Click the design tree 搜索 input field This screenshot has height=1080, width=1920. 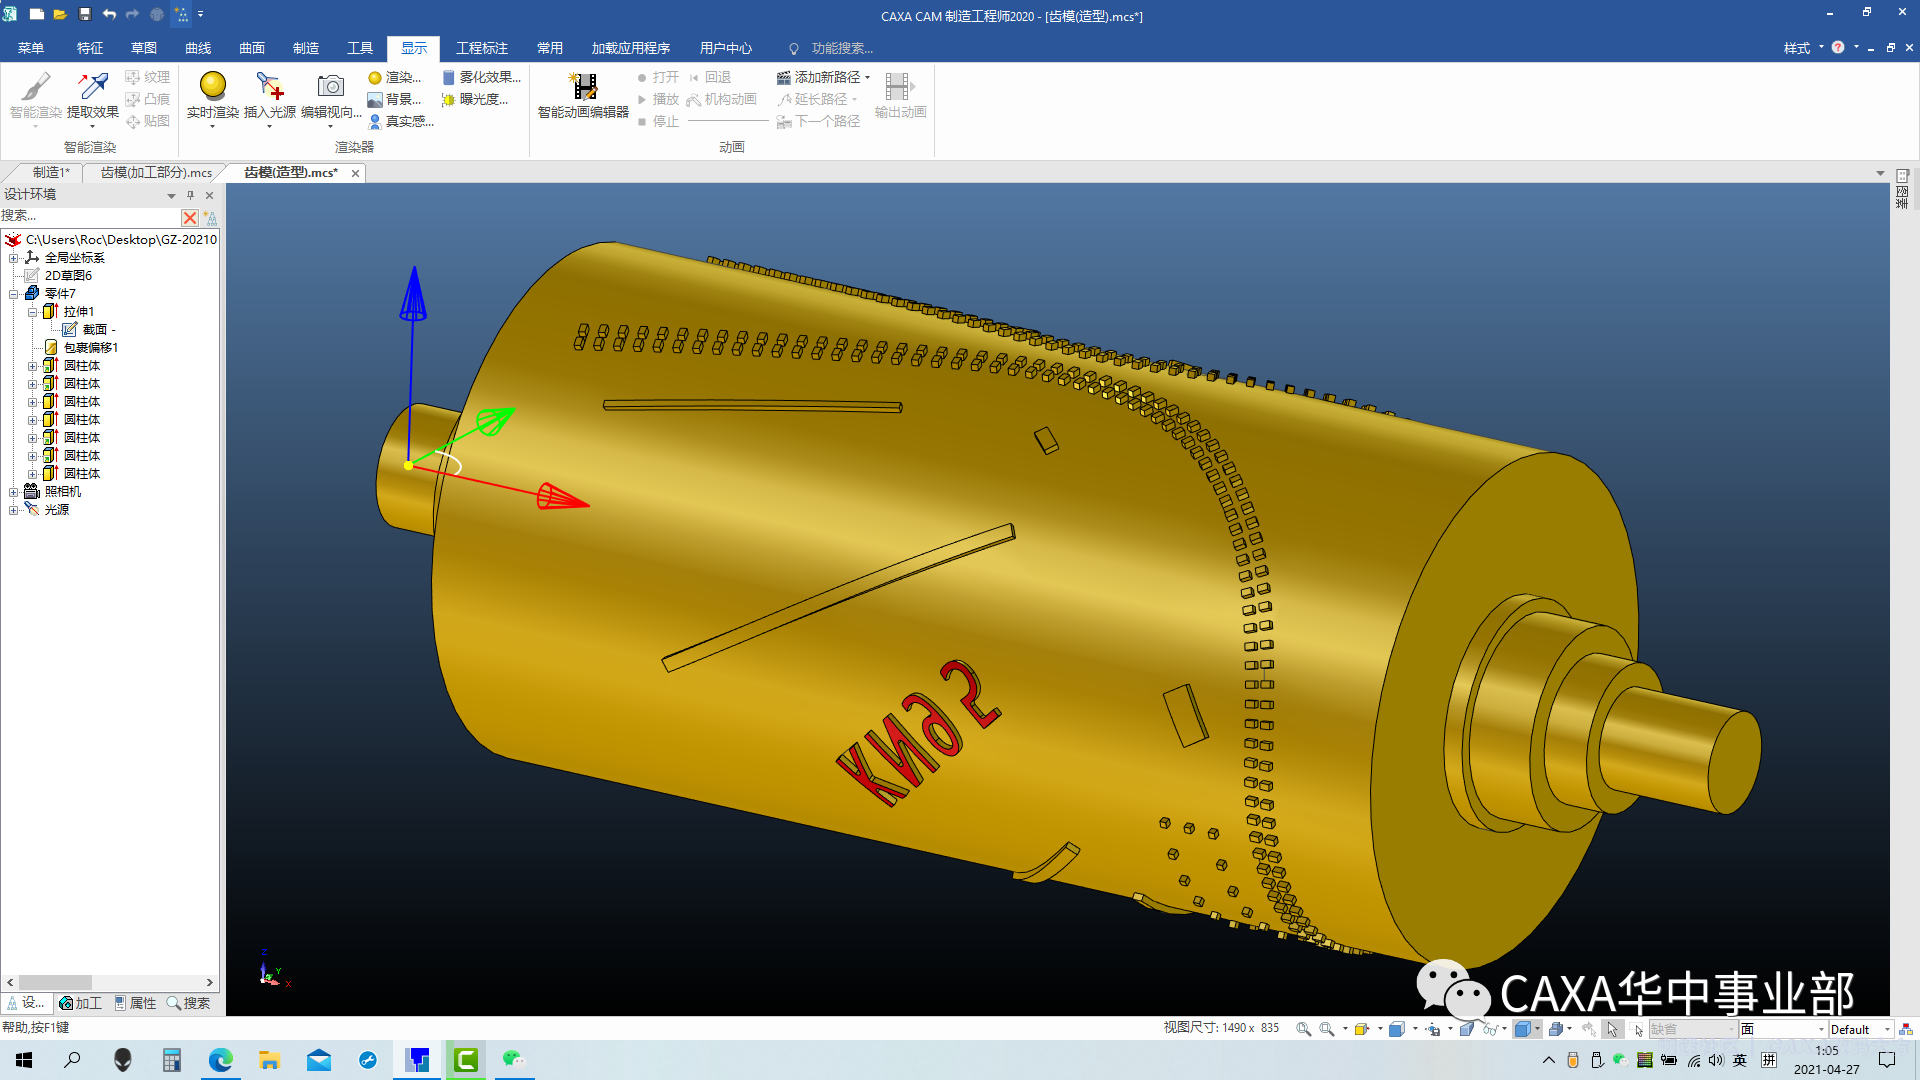point(90,216)
